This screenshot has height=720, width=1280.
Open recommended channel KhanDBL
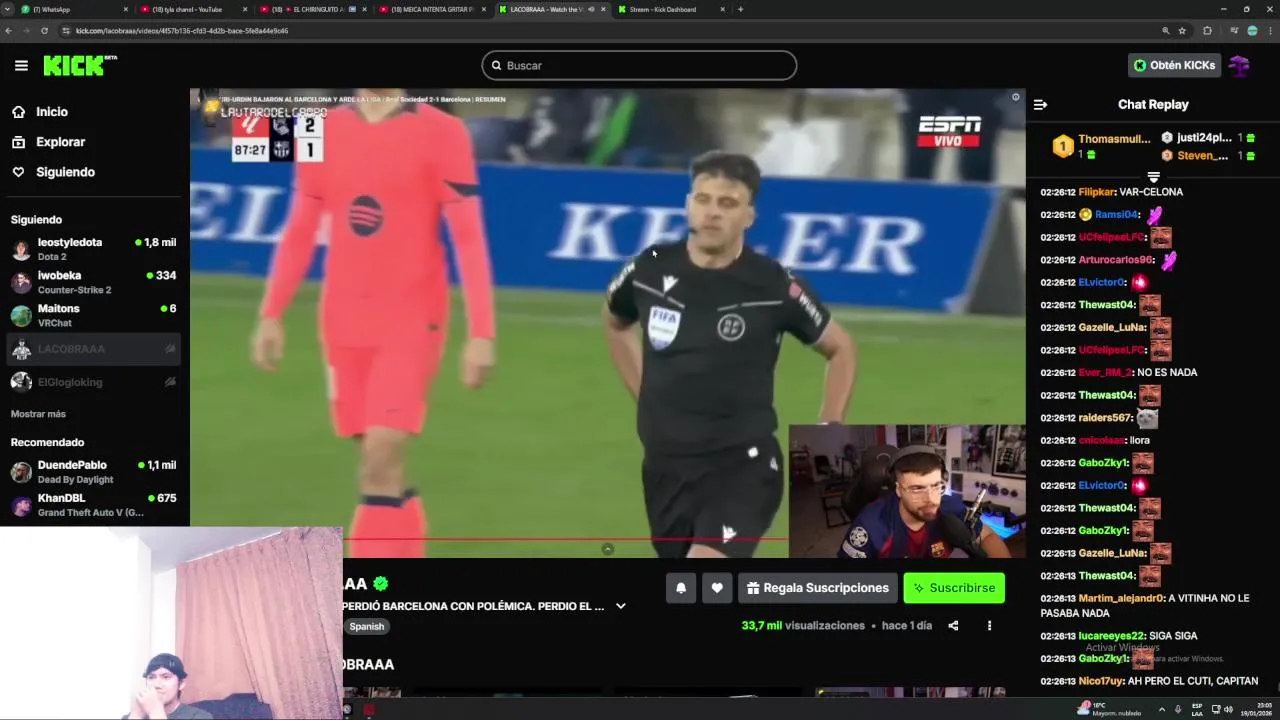[94, 505]
